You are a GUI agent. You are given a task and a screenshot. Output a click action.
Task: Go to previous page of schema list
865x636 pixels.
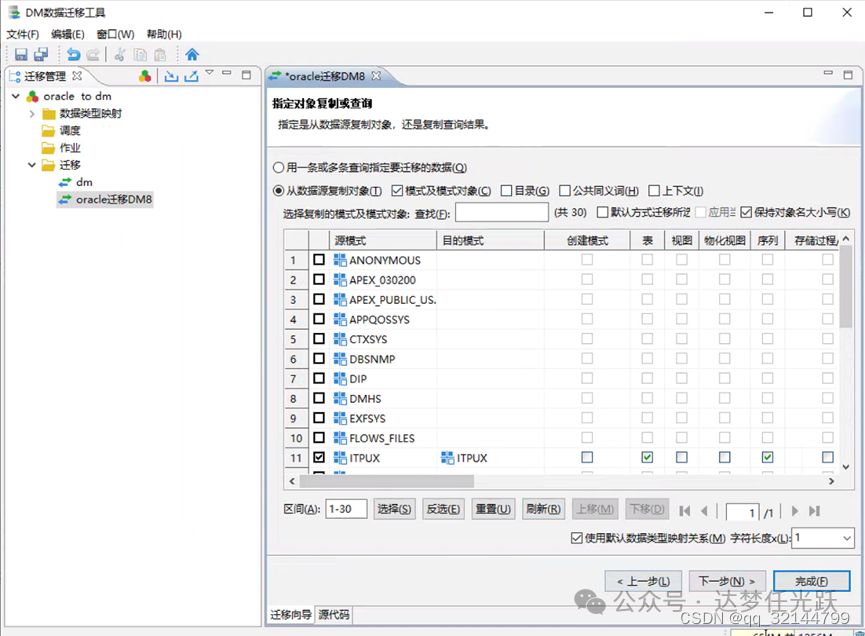click(704, 511)
